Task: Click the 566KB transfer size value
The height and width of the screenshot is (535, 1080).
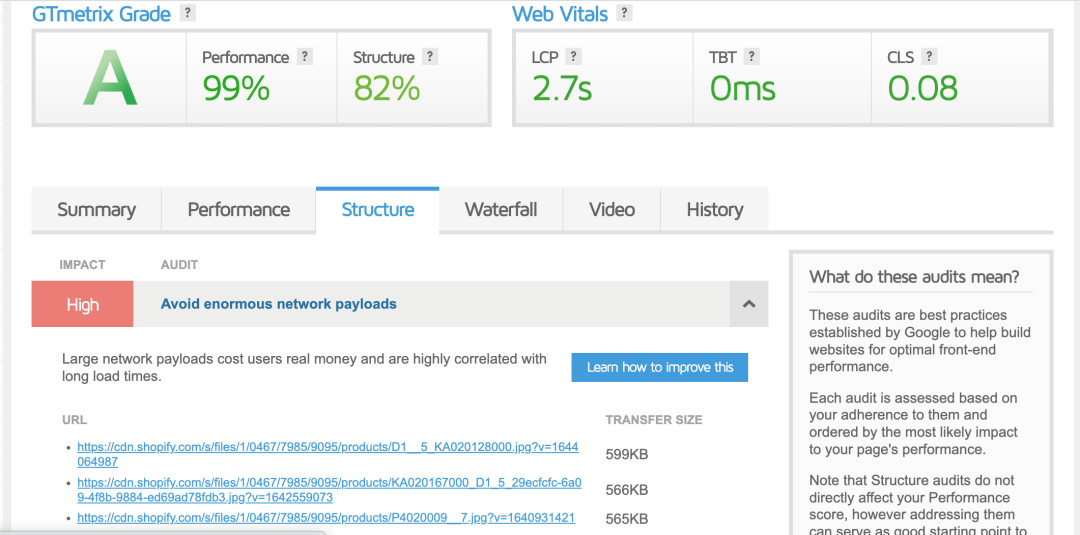Action: pyautogui.click(x=627, y=490)
